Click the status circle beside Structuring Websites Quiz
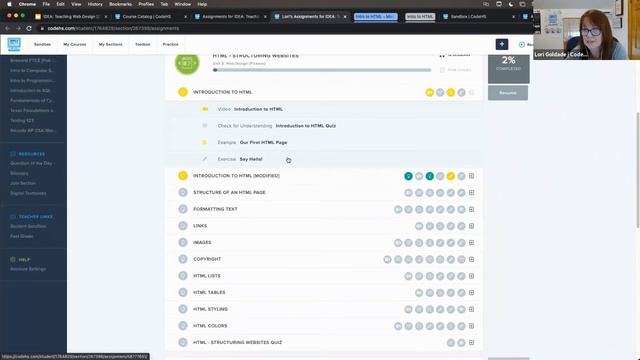Screen dimensions: 640x360 click(183, 342)
